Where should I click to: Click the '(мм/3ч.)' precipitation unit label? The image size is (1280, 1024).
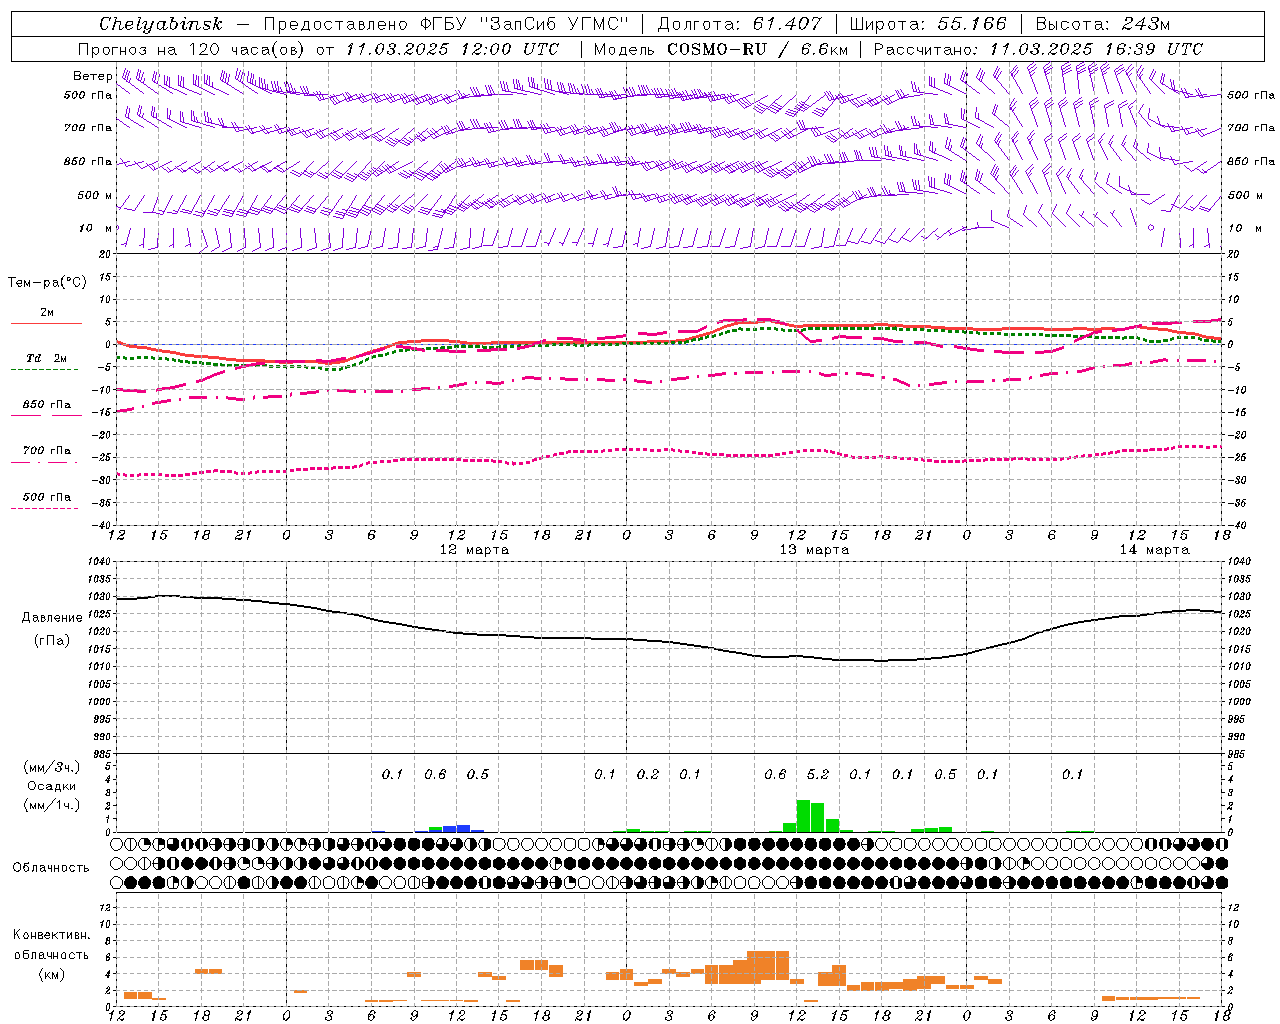click(52, 767)
